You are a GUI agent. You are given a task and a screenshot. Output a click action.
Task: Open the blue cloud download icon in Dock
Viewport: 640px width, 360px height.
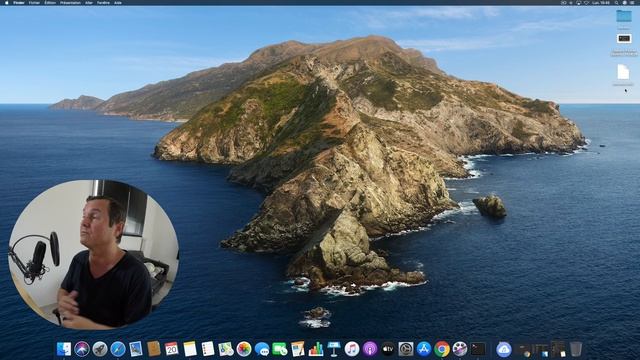pyautogui.click(x=504, y=349)
